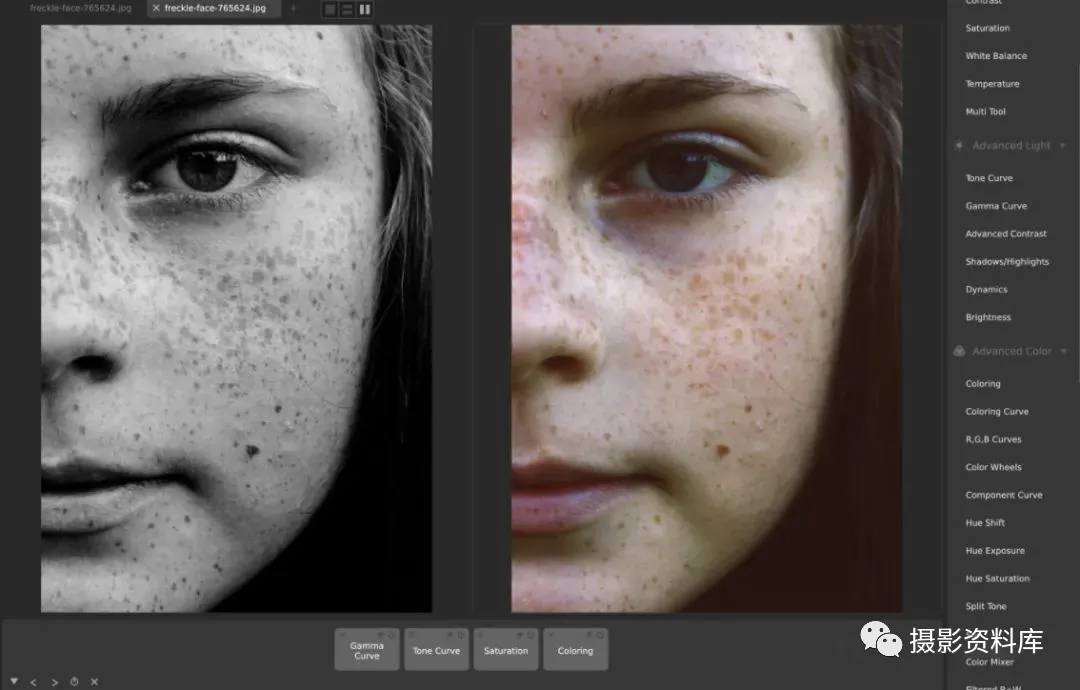
Task: Add a new tab with plus button
Action: pos(293,8)
